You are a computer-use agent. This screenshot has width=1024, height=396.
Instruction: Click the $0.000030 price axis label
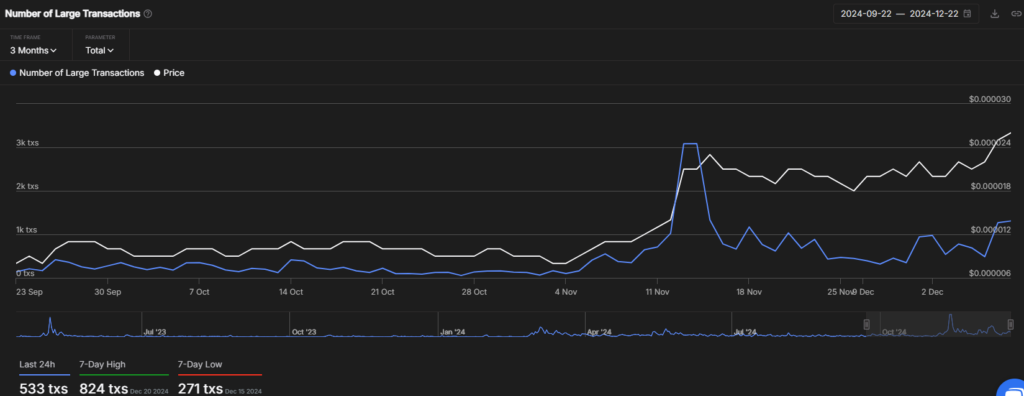point(991,99)
